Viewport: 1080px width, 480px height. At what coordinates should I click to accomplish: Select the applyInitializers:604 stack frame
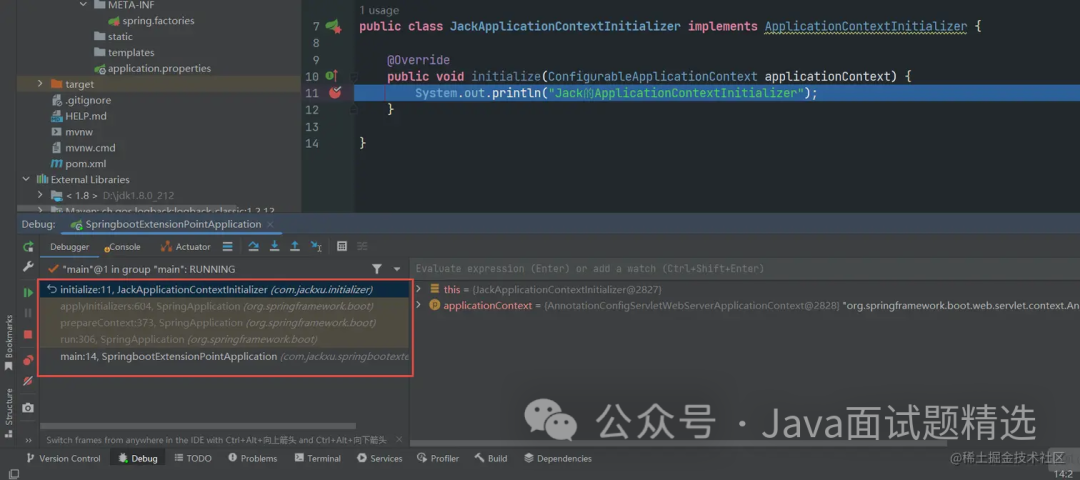224,306
